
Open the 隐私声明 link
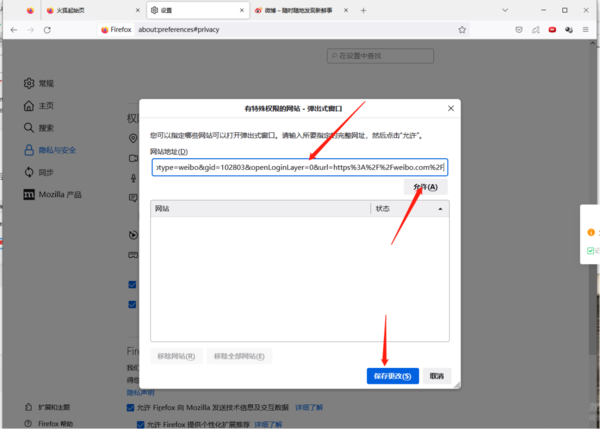coord(140,392)
